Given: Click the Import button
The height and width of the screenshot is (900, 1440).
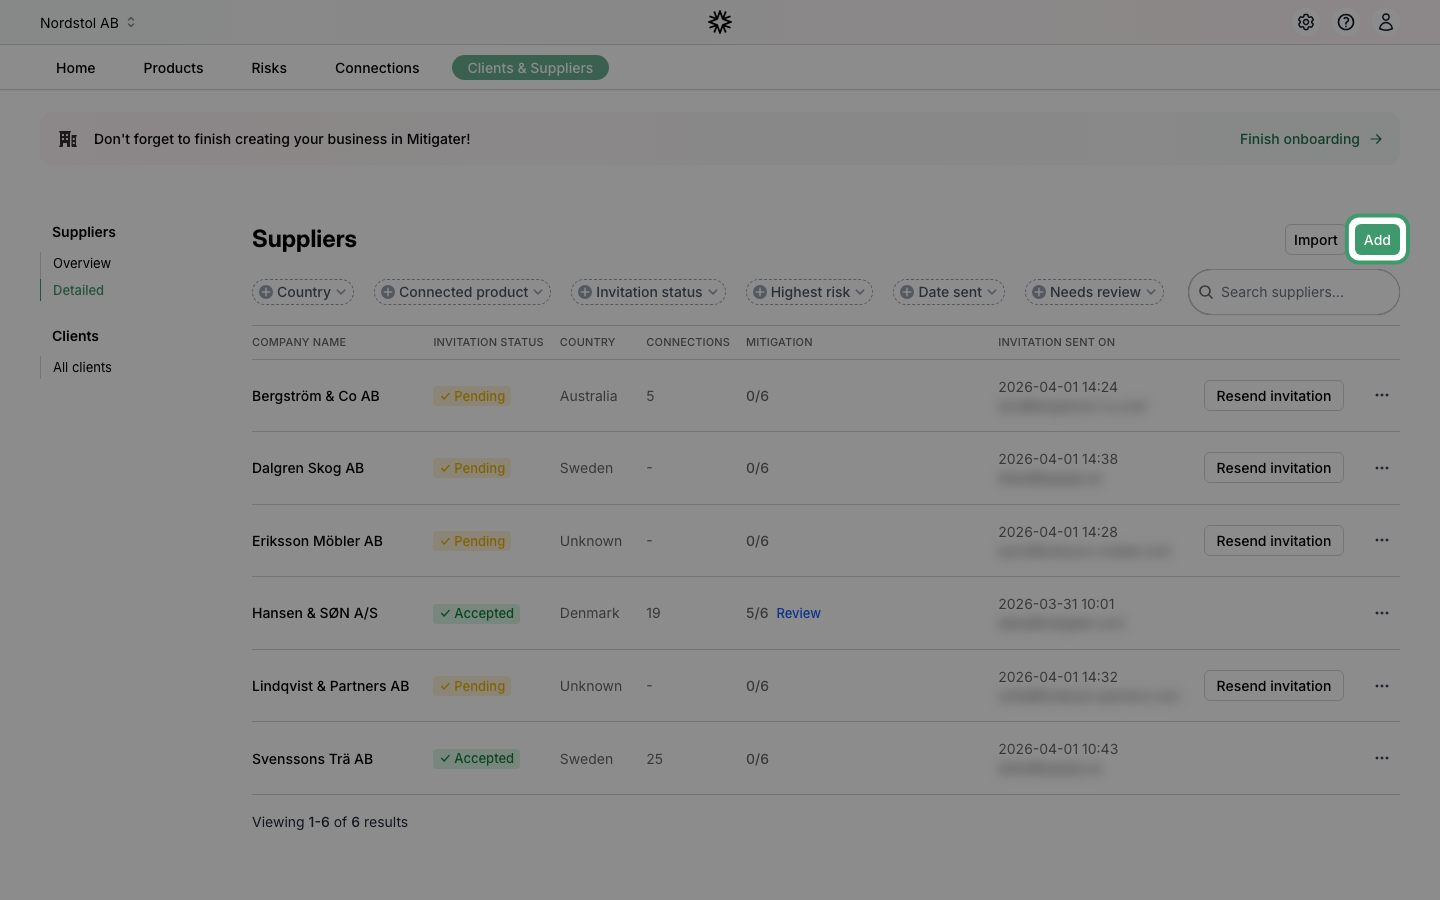Looking at the screenshot, I should (x=1315, y=240).
